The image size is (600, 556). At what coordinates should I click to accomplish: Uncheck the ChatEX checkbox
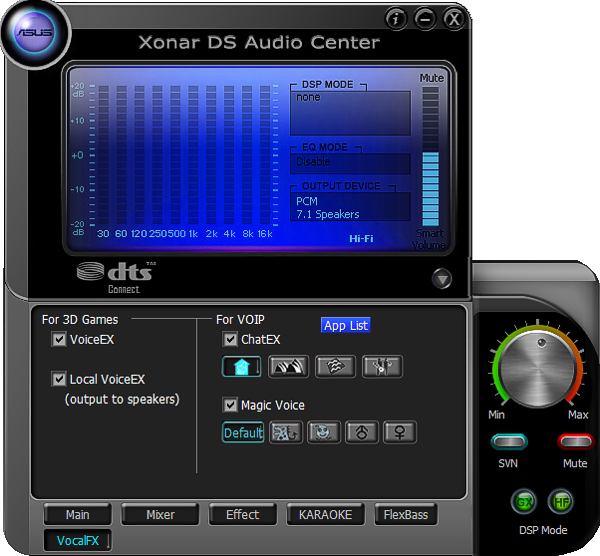tap(230, 339)
